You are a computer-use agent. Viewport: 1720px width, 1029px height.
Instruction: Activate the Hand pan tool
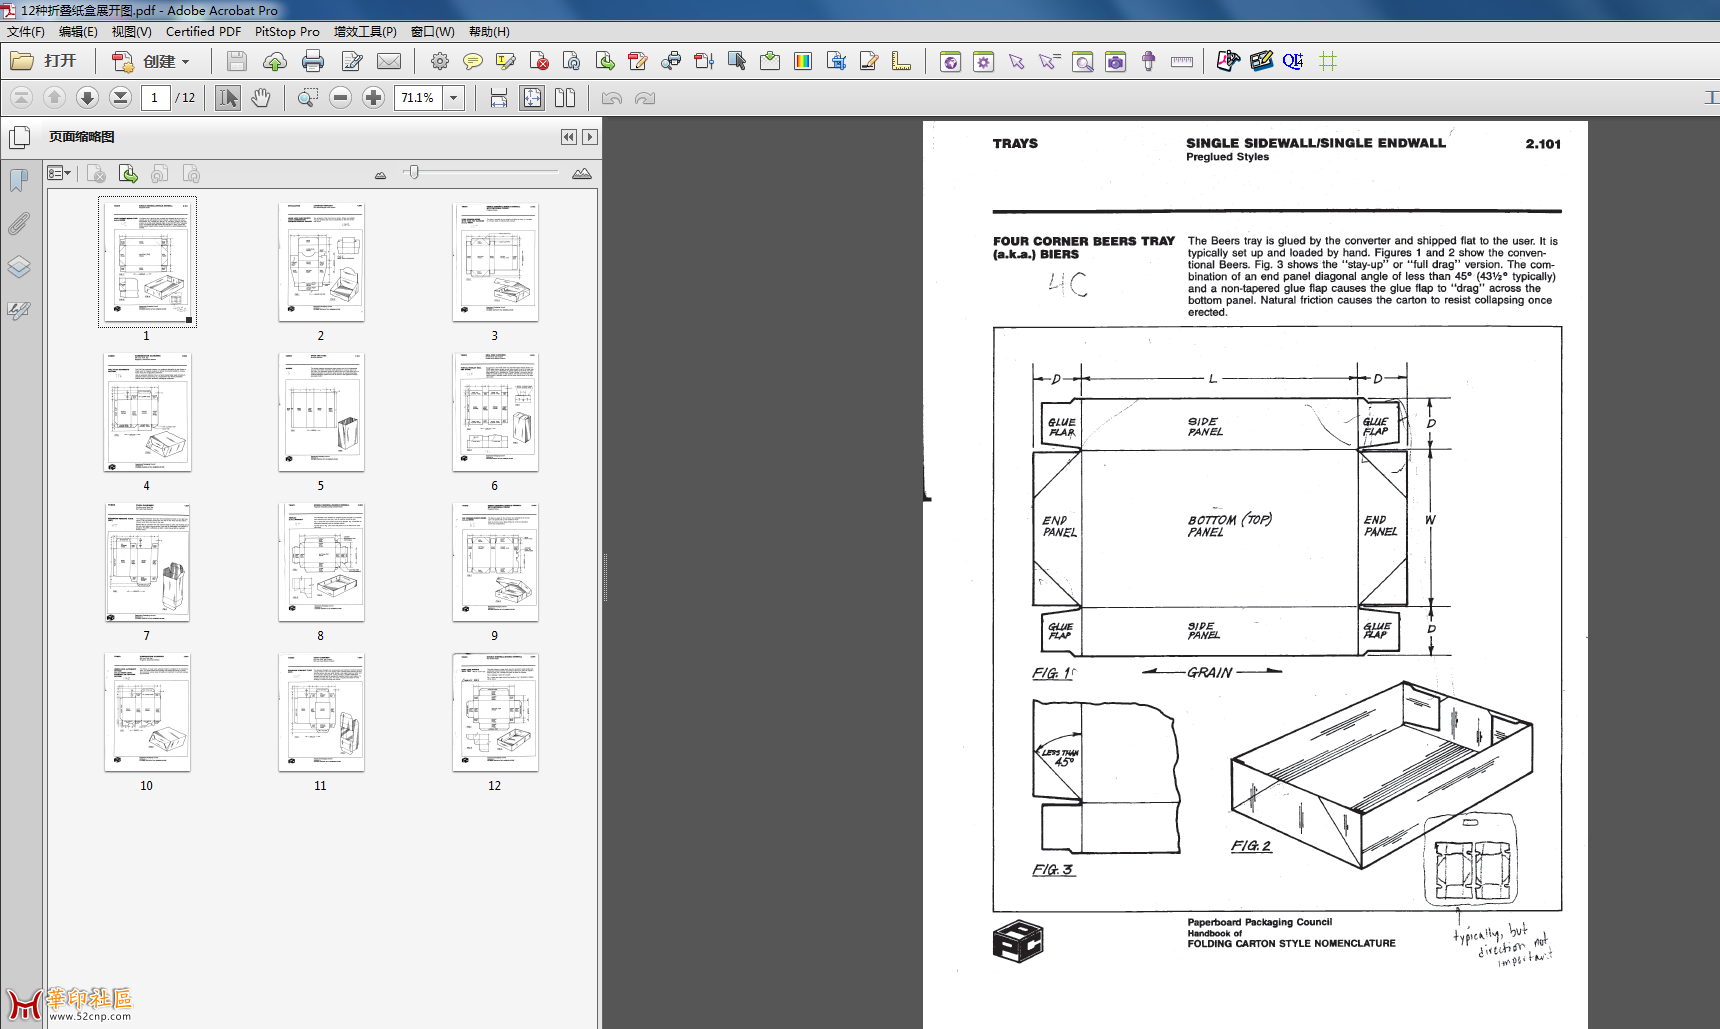pos(261,97)
